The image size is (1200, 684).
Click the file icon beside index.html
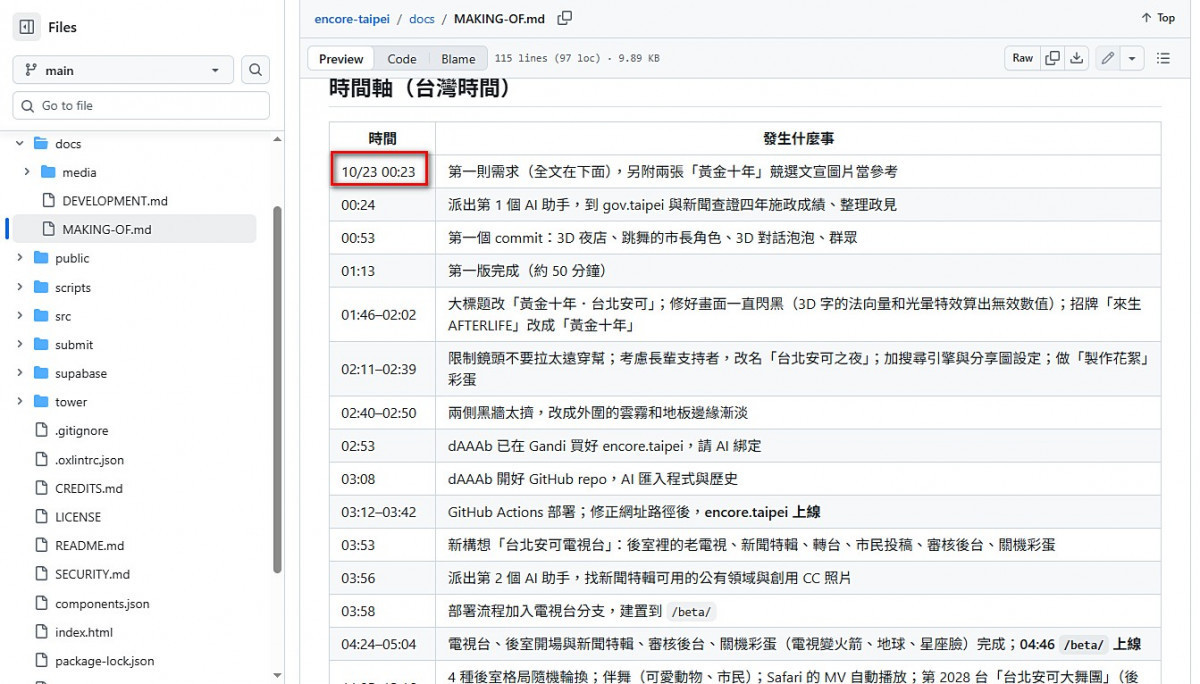pyautogui.click(x=41, y=632)
